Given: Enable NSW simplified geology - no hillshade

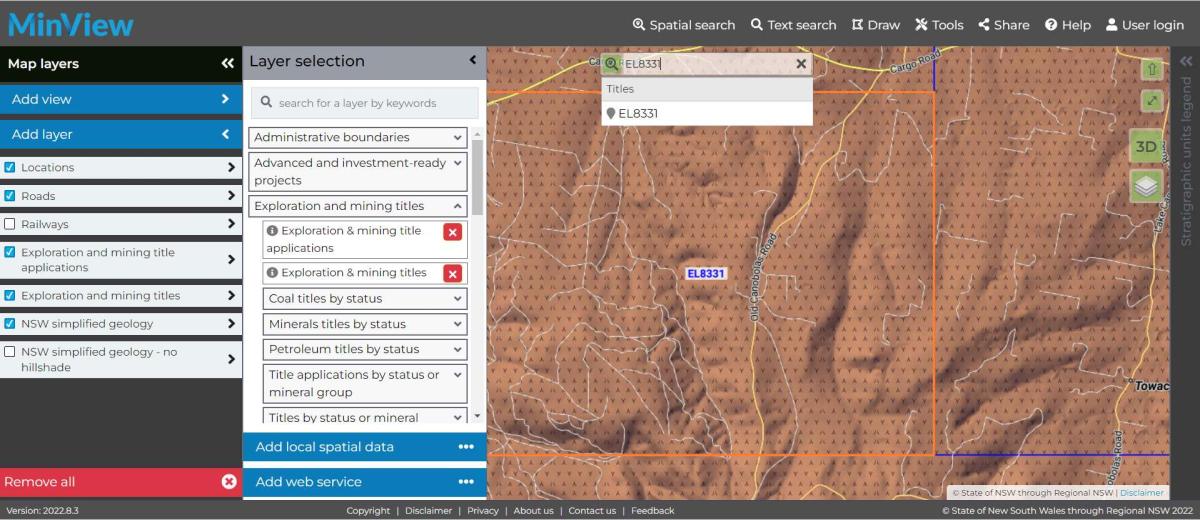Looking at the screenshot, I should (x=10, y=352).
